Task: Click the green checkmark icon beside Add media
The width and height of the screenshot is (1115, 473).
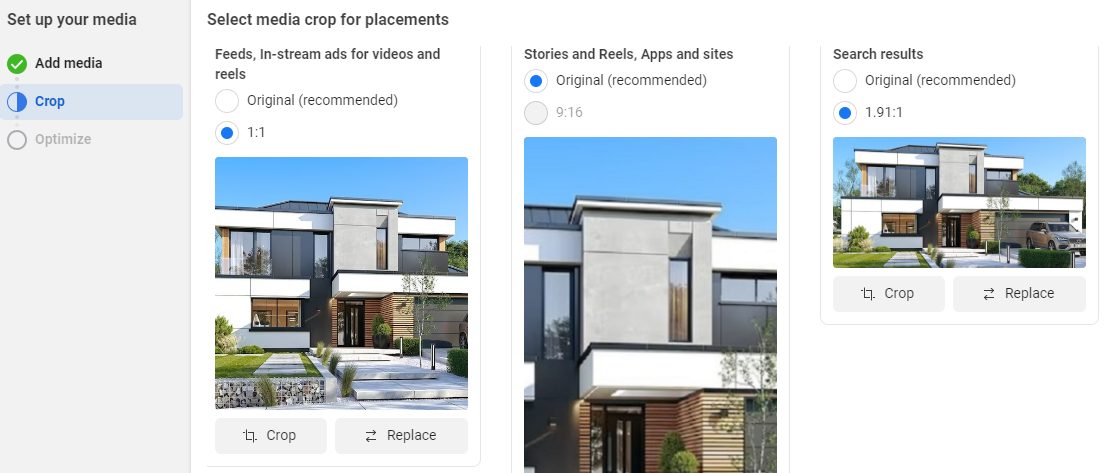Action: click(17, 64)
